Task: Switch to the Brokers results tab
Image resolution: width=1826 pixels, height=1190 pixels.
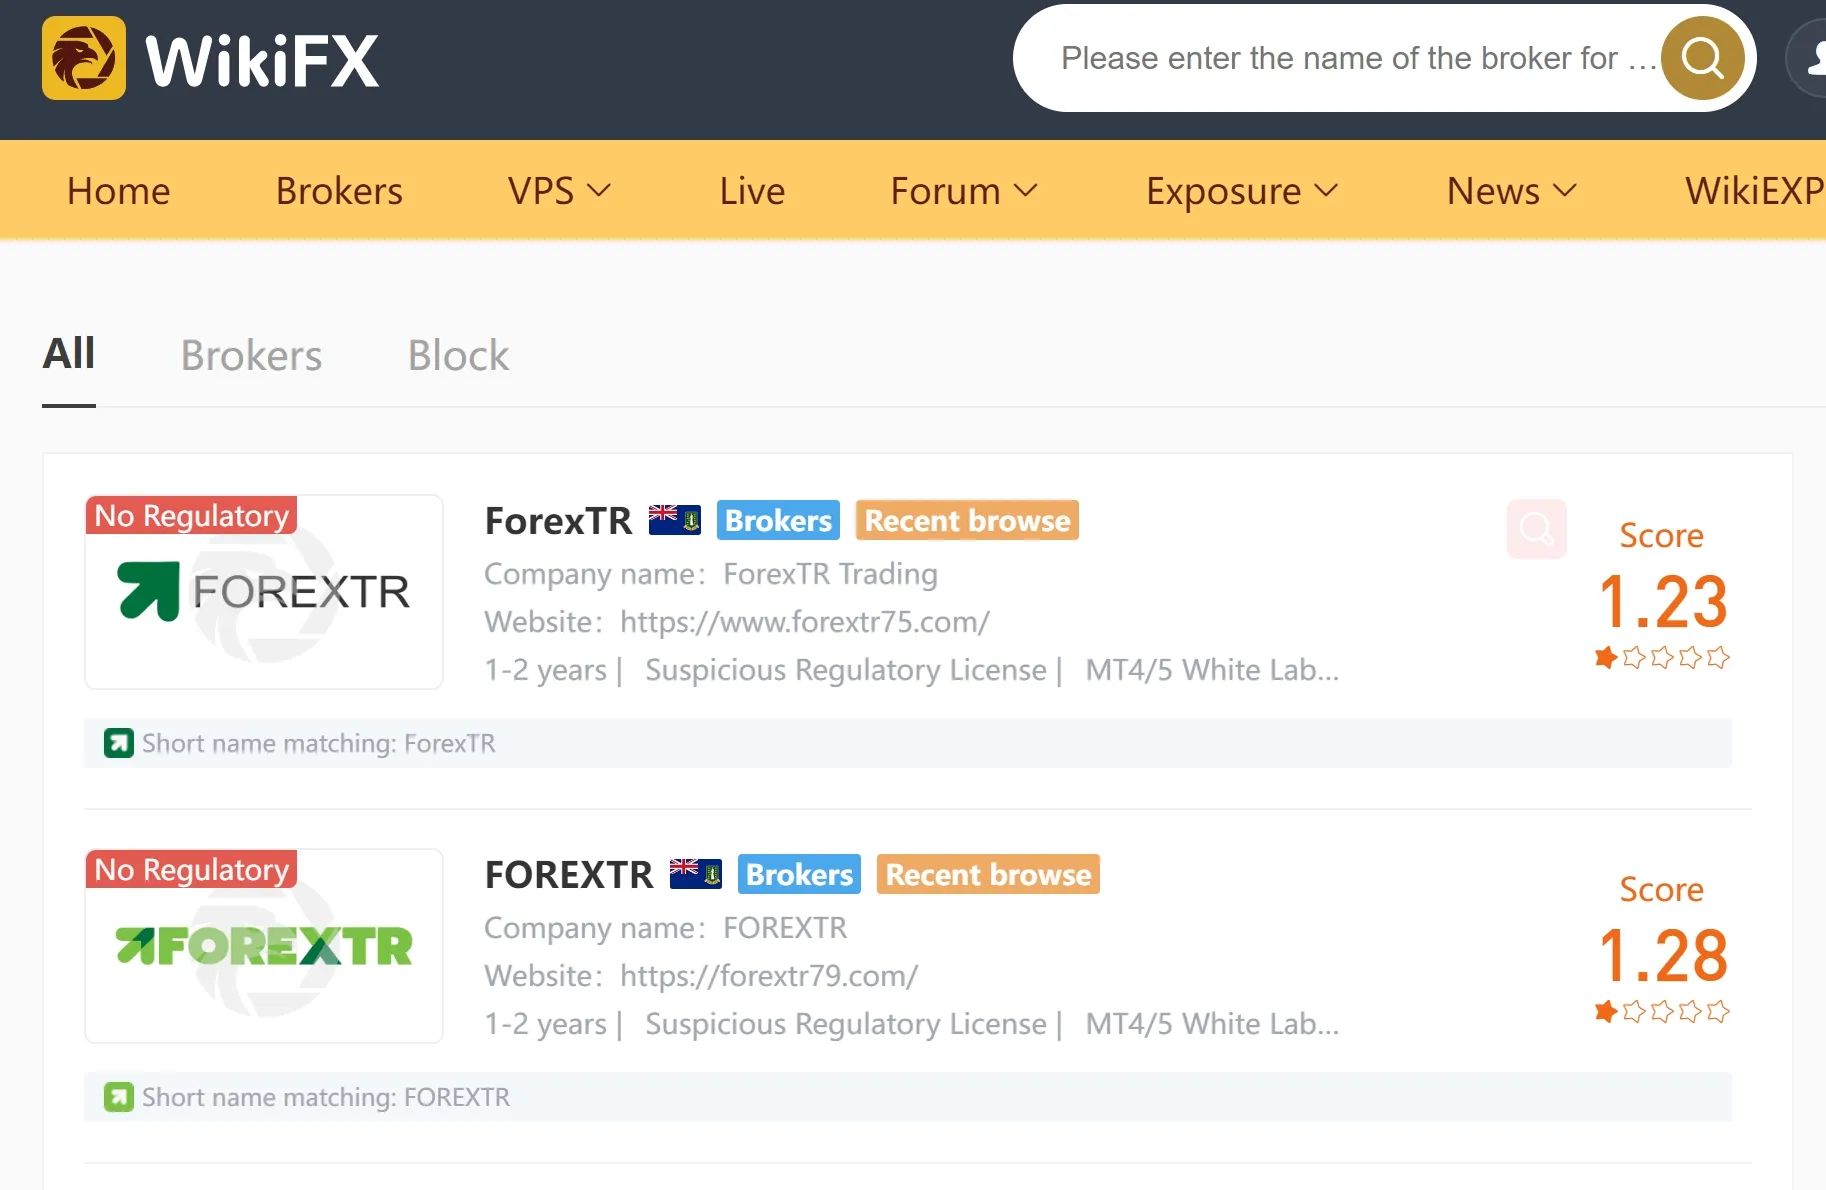Action: point(251,355)
